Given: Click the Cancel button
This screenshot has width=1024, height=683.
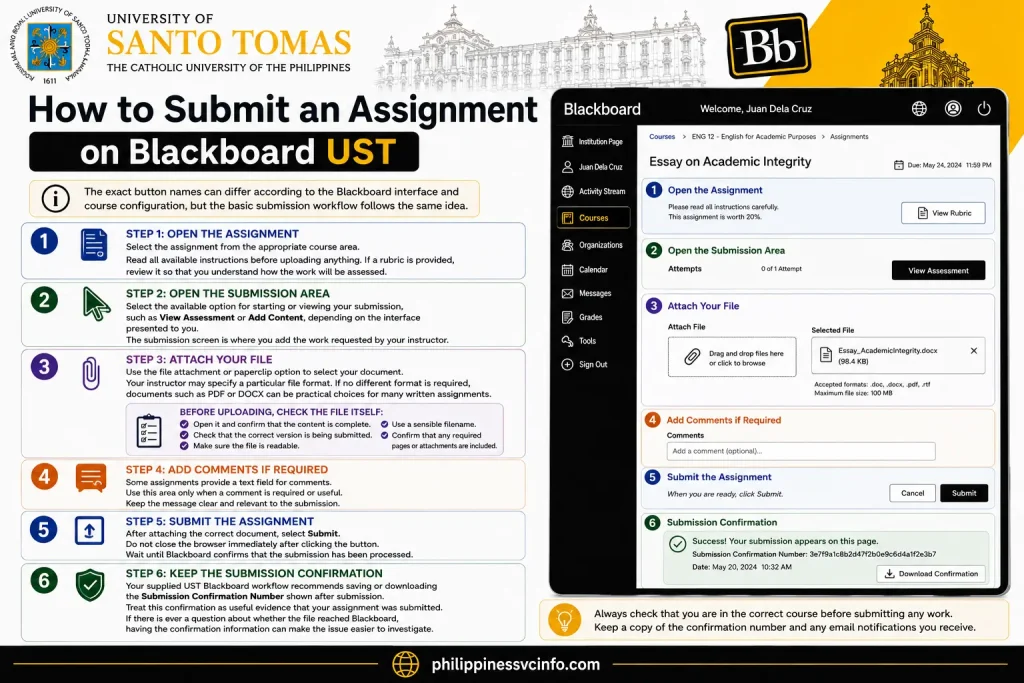Looking at the screenshot, I should pyautogui.click(x=912, y=493).
